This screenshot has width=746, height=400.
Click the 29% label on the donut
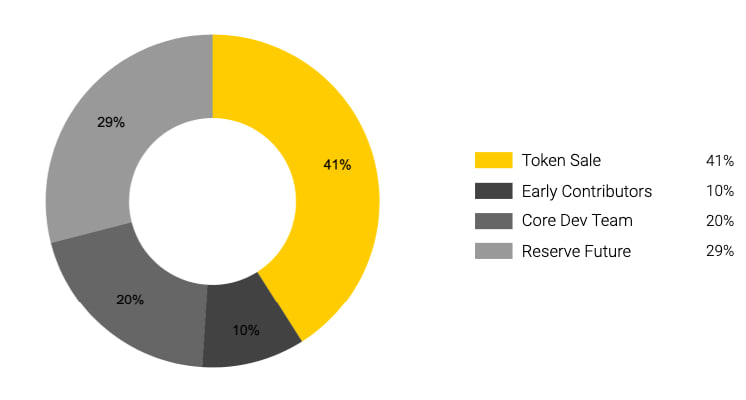pyautogui.click(x=111, y=122)
